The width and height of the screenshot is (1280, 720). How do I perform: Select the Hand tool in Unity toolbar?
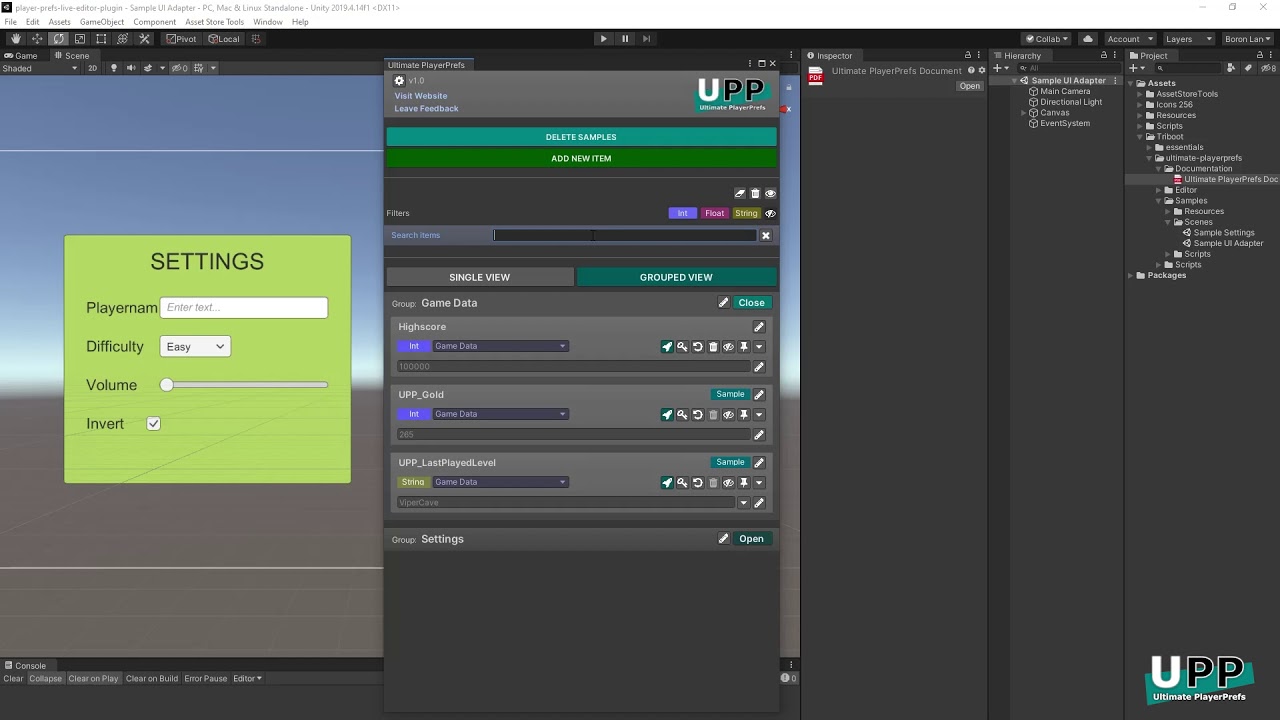pyautogui.click(x=16, y=39)
